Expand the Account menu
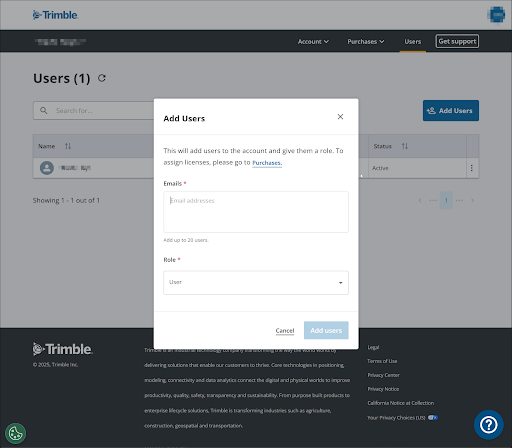This screenshot has width=512, height=448. click(313, 42)
